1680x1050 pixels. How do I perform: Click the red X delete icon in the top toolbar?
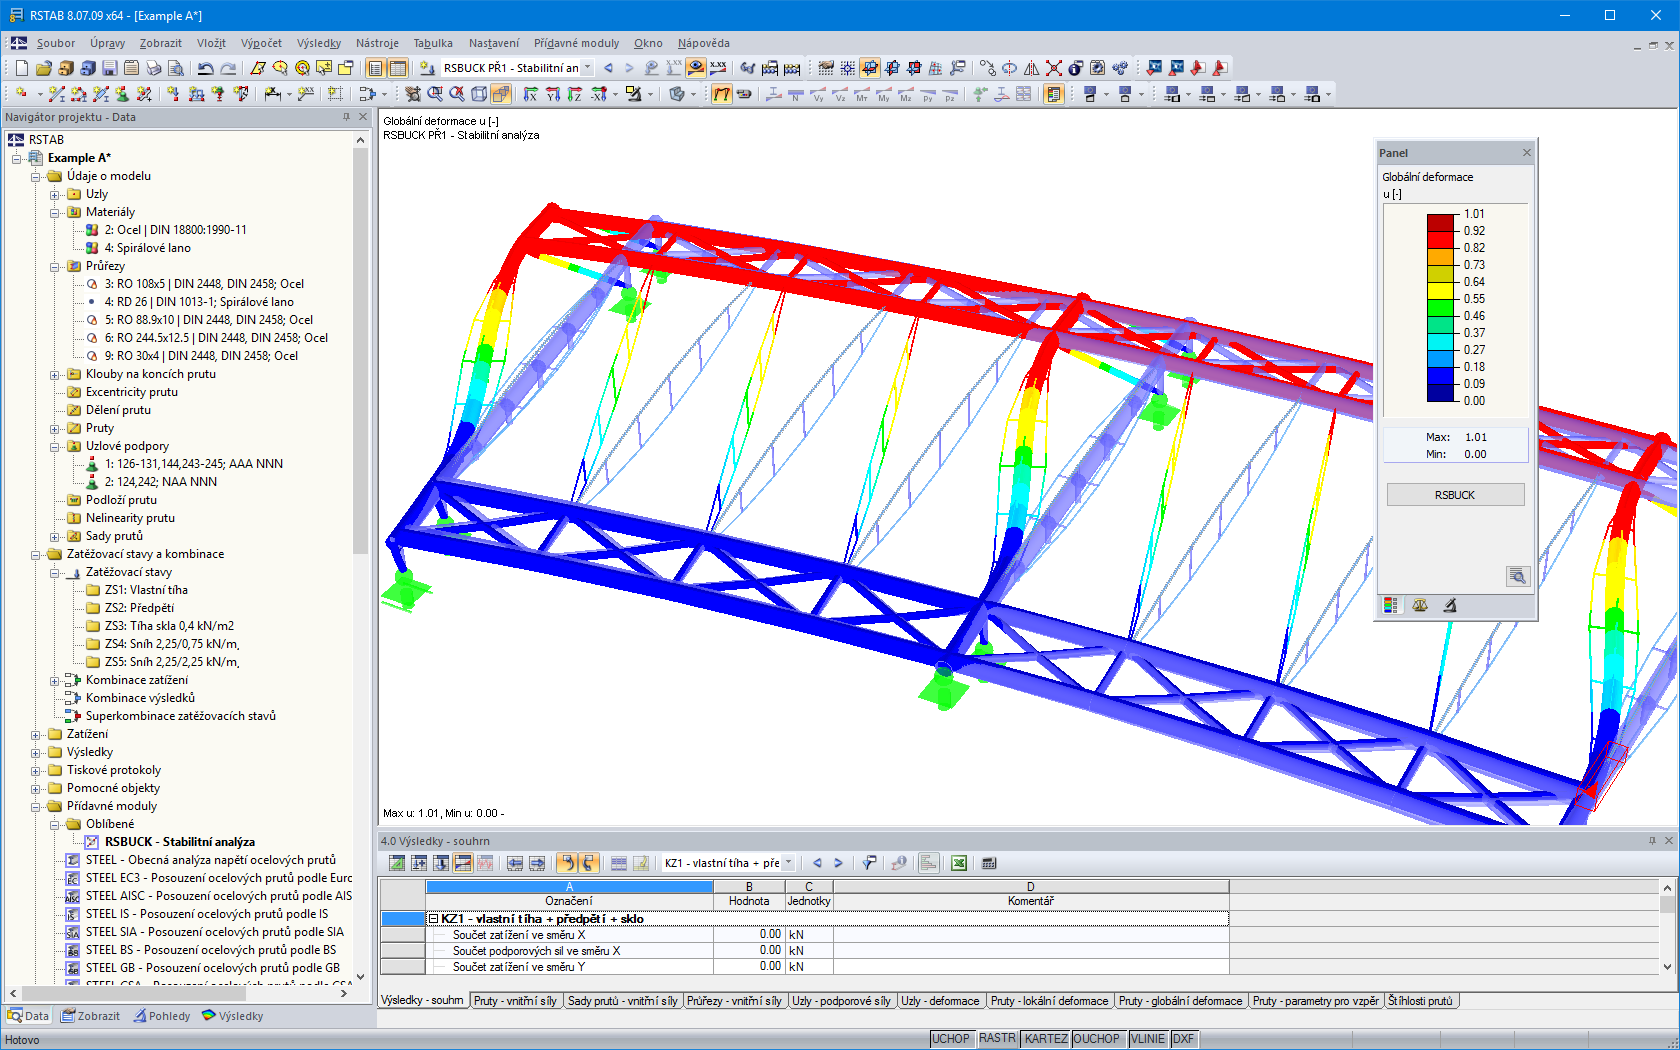pyautogui.click(x=1054, y=68)
